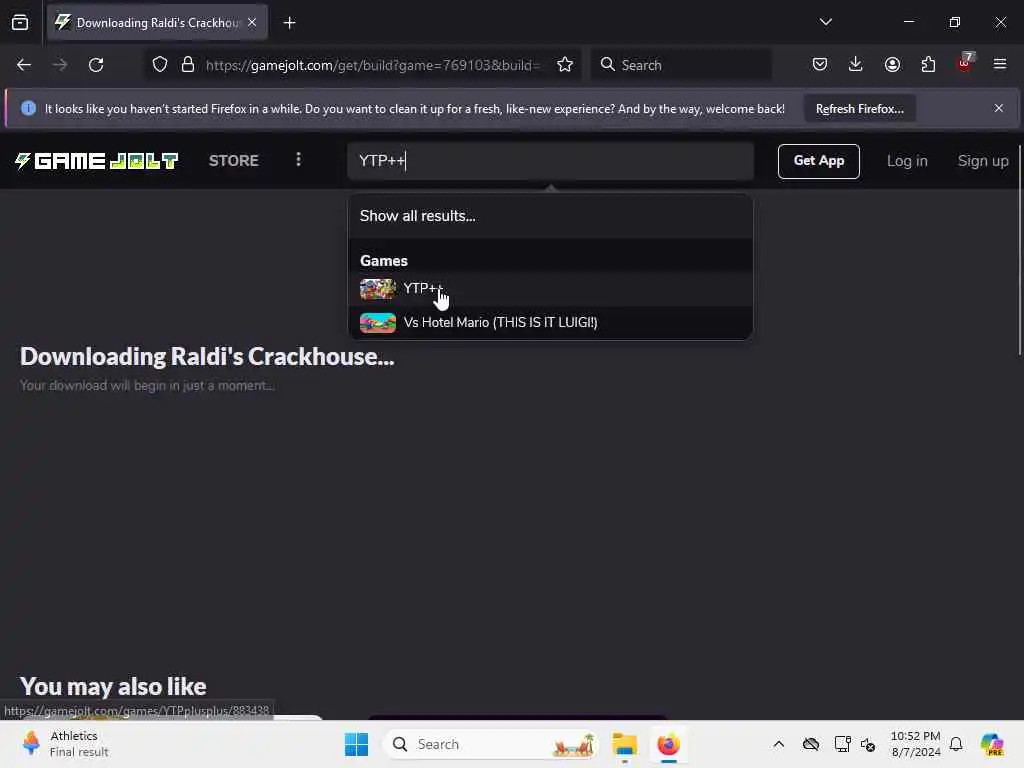The width and height of the screenshot is (1024, 768).
Task: Expand the list all tabs chevron
Action: [x=825, y=22]
